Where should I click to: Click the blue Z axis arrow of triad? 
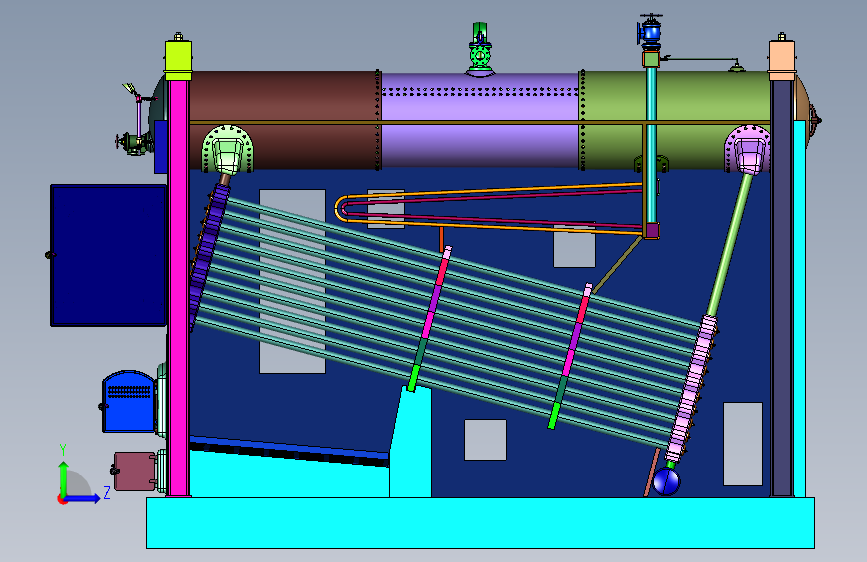click(83, 498)
